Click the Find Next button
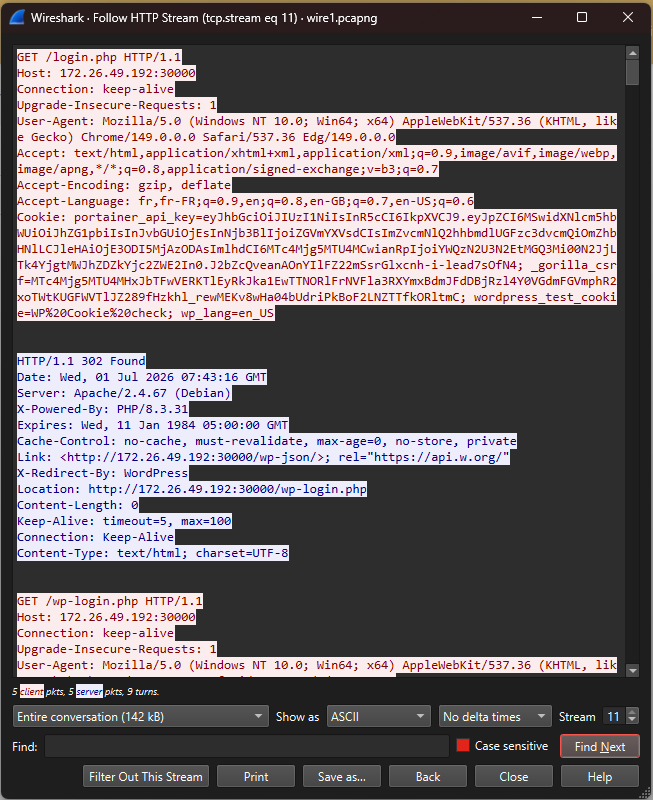Screen dimensions: 653x800 pos(600,746)
